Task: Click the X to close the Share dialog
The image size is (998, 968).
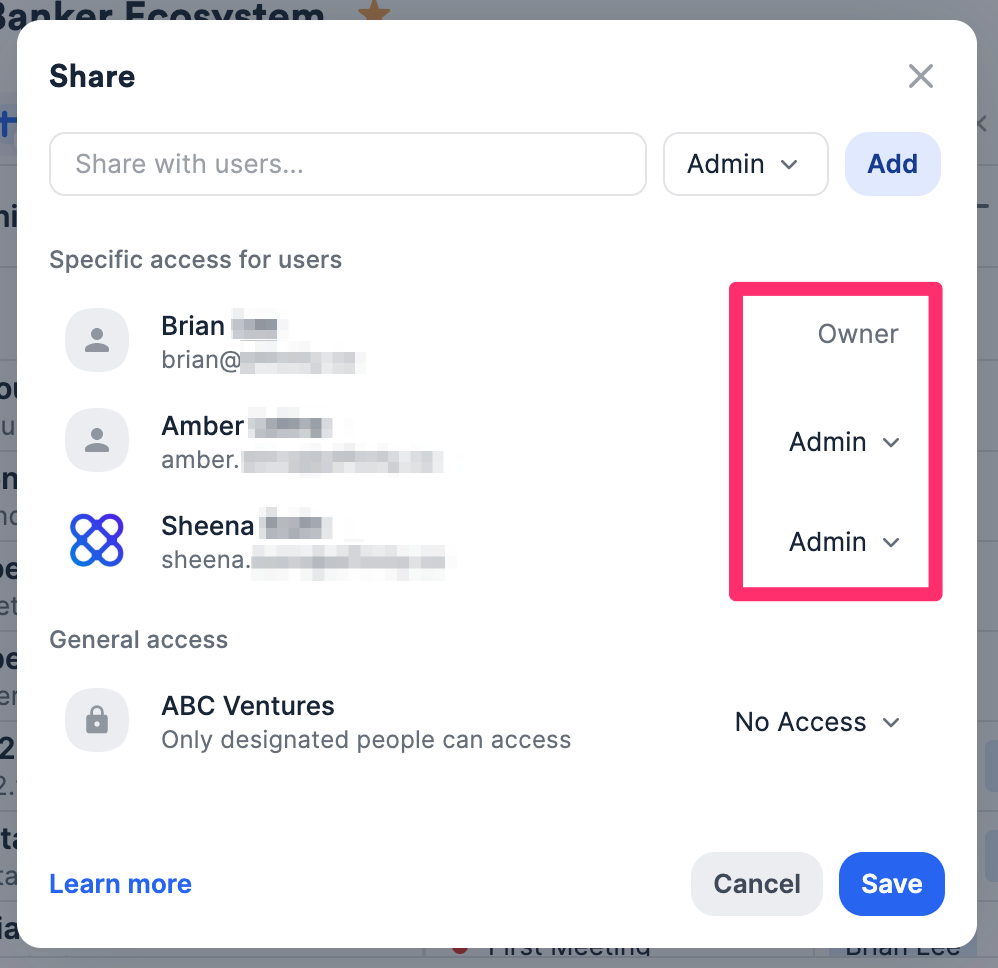Action: (x=920, y=76)
